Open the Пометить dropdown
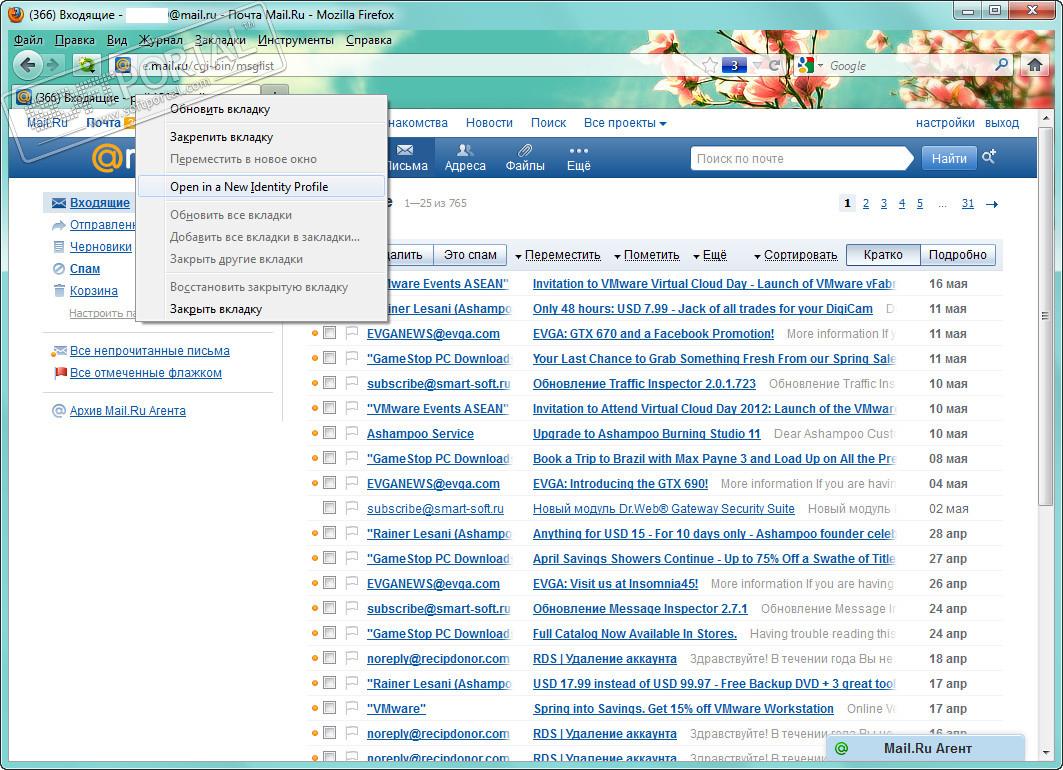Image resolution: width=1063 pixels, height=770 pixels. 647,255
